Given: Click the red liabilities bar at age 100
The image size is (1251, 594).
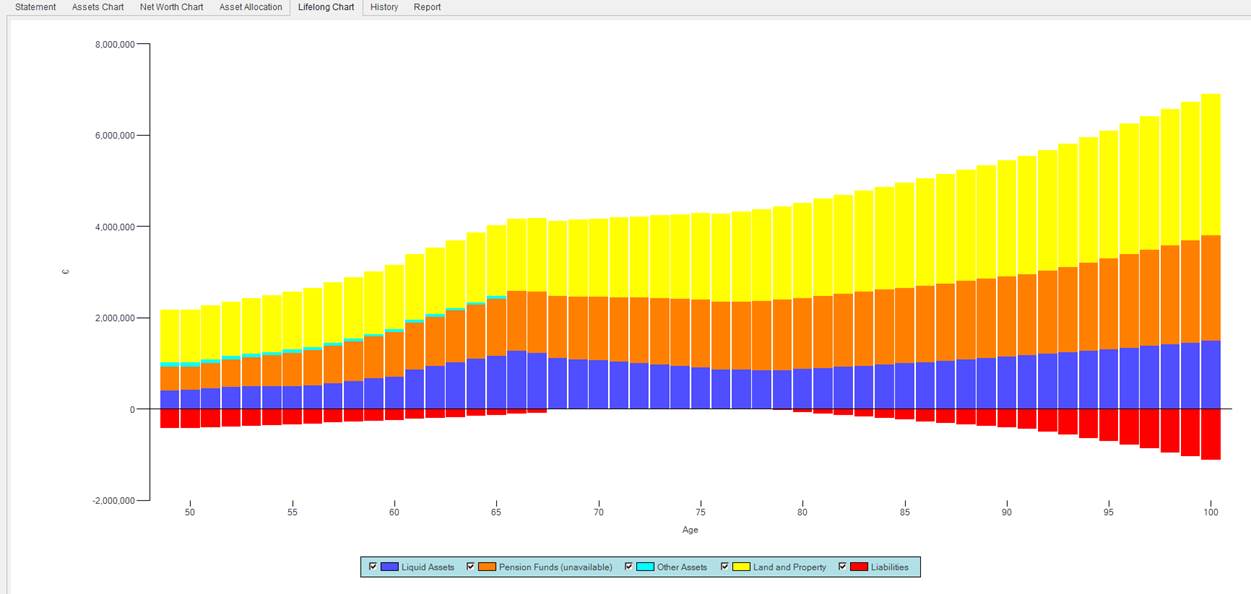Looking at the screenshot, I should (1210, 434).
